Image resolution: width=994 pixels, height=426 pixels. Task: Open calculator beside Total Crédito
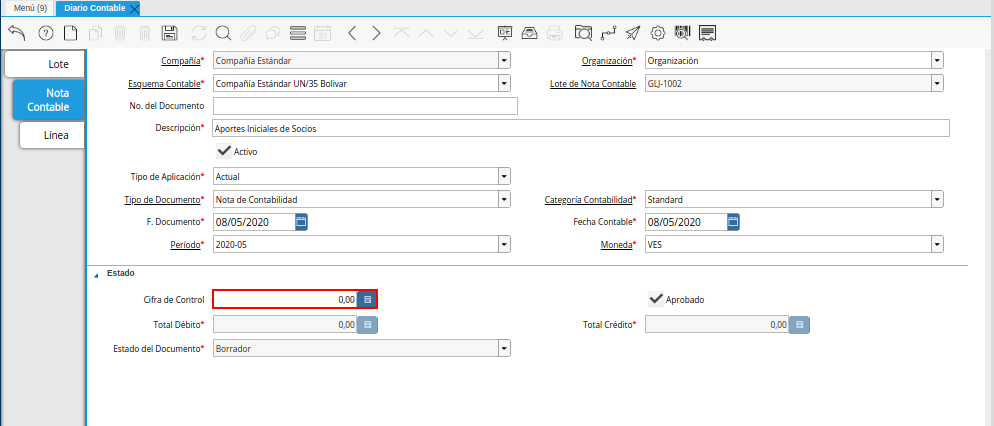point(799,325)
